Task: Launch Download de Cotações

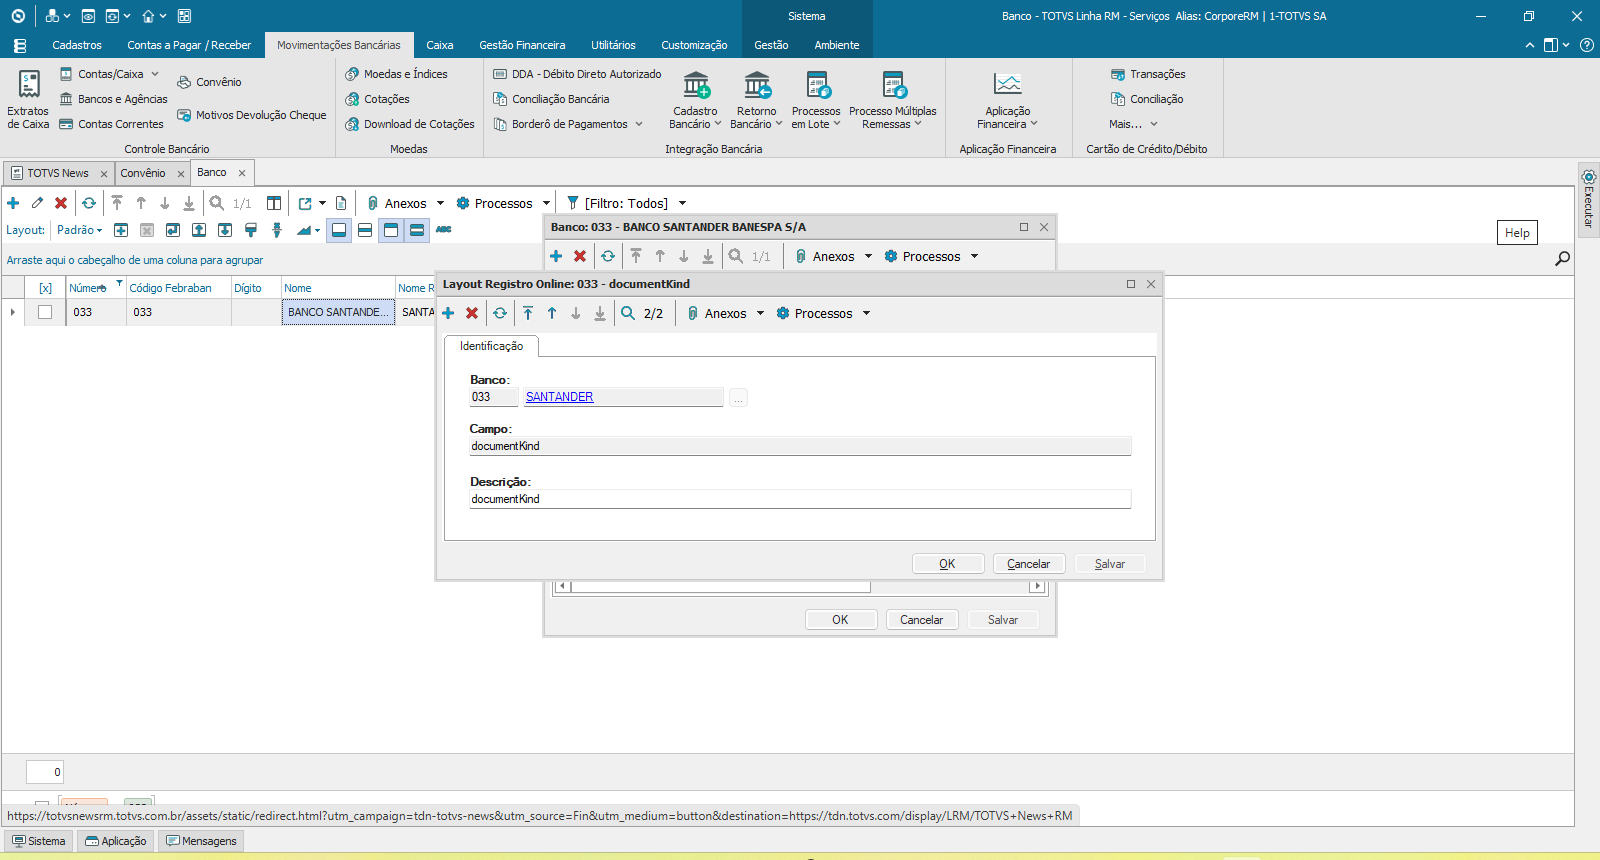Action: click(x=409, y=124)
